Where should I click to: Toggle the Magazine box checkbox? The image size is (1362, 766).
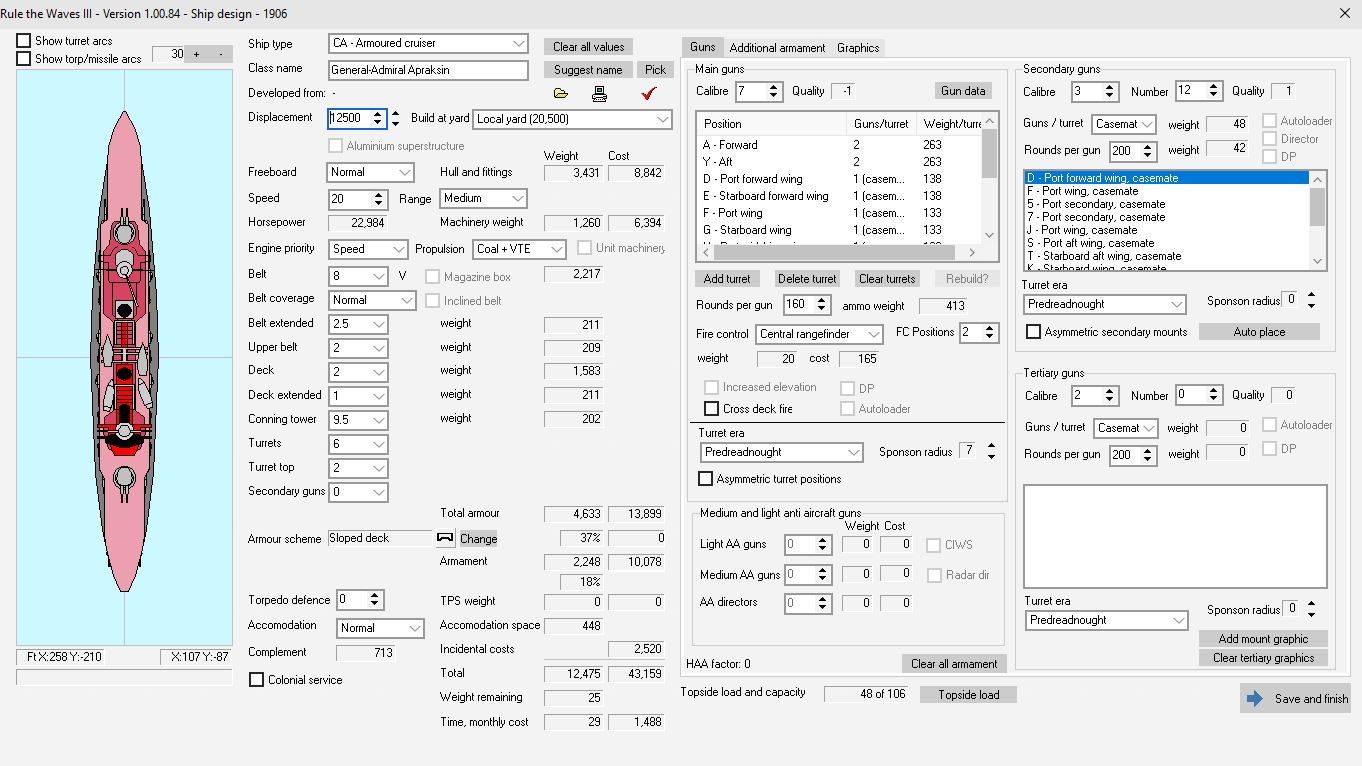(x=433, y=277)
